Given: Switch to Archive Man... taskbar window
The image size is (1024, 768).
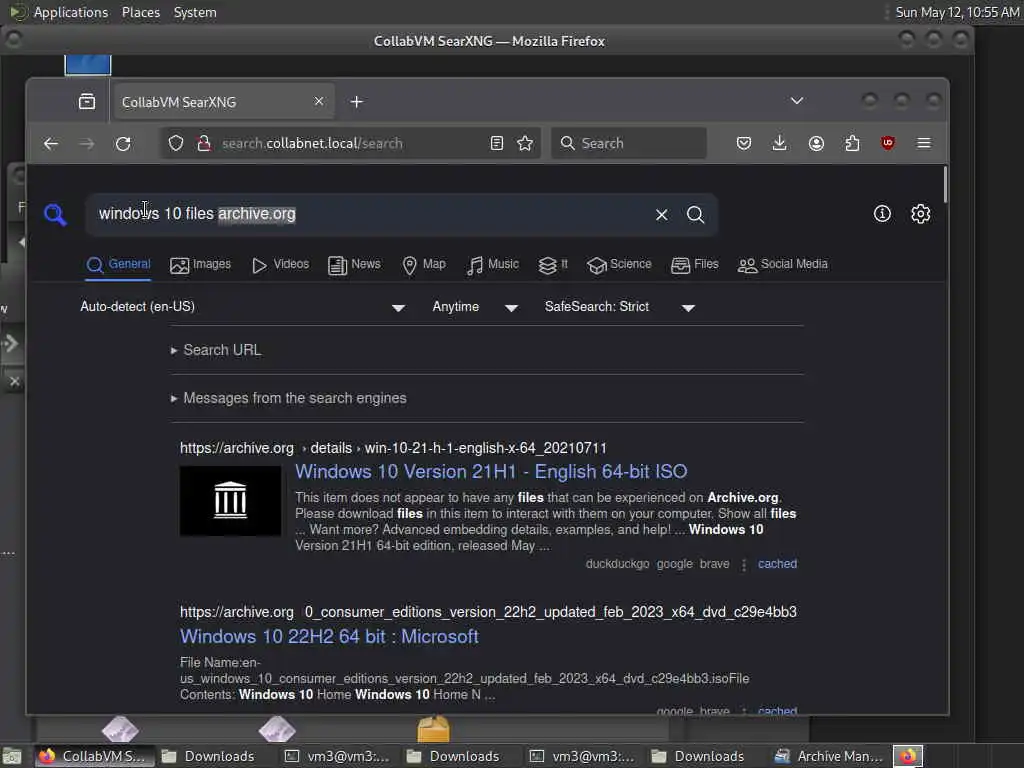Looking at the screenshot, I should pyautogui.click(x=829, y=756).
